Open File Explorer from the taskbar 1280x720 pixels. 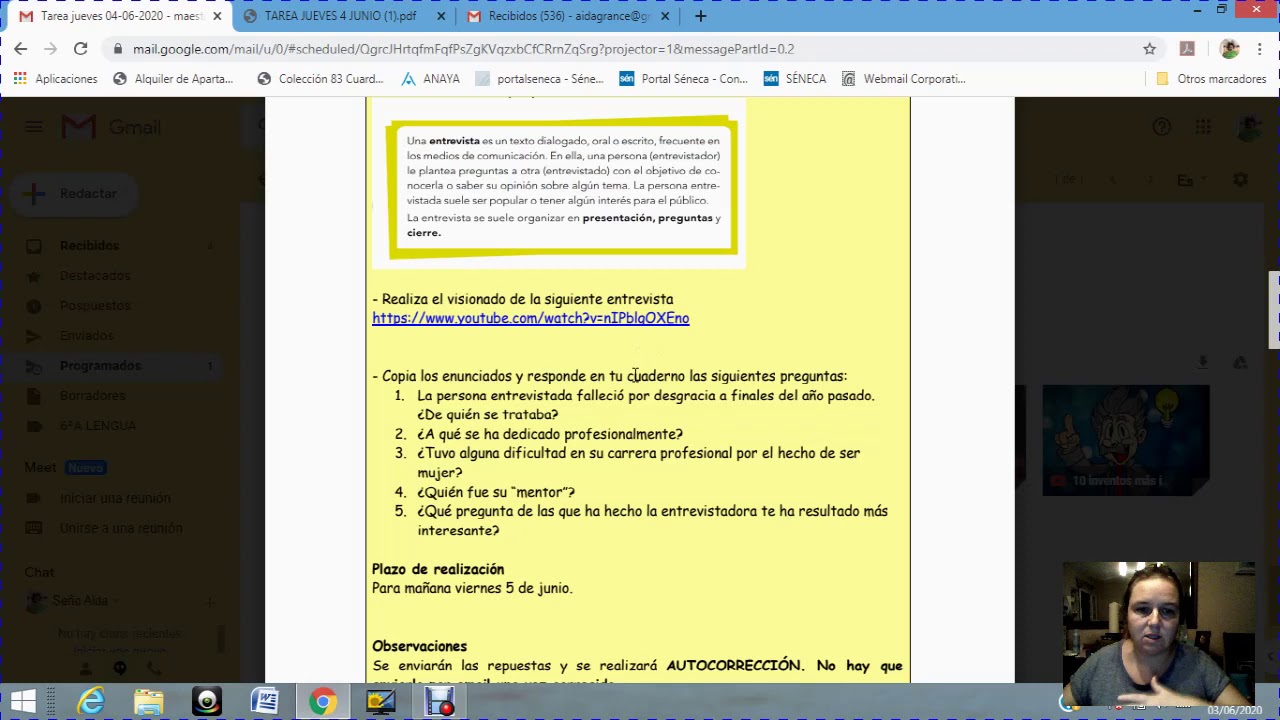149,702
